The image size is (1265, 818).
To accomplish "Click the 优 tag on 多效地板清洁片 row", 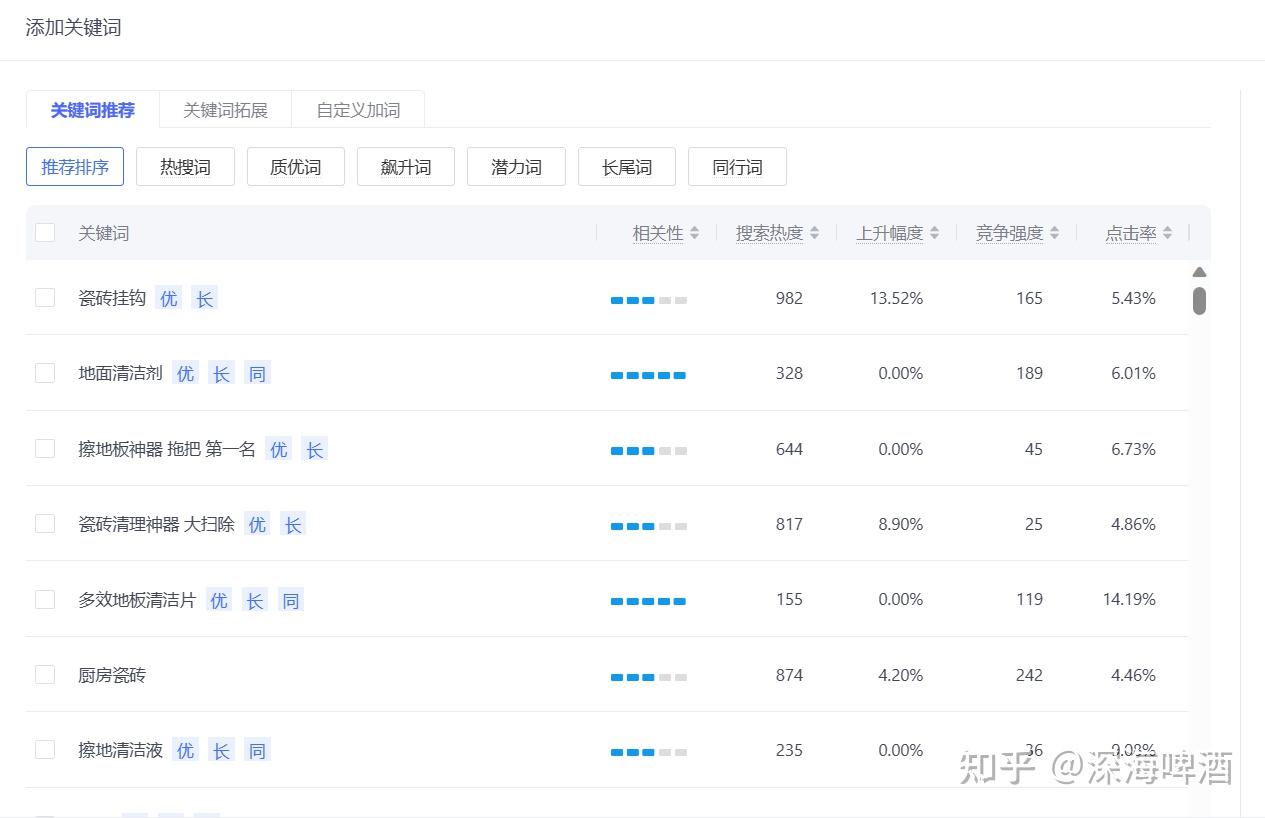I will (x=219, y=600).
